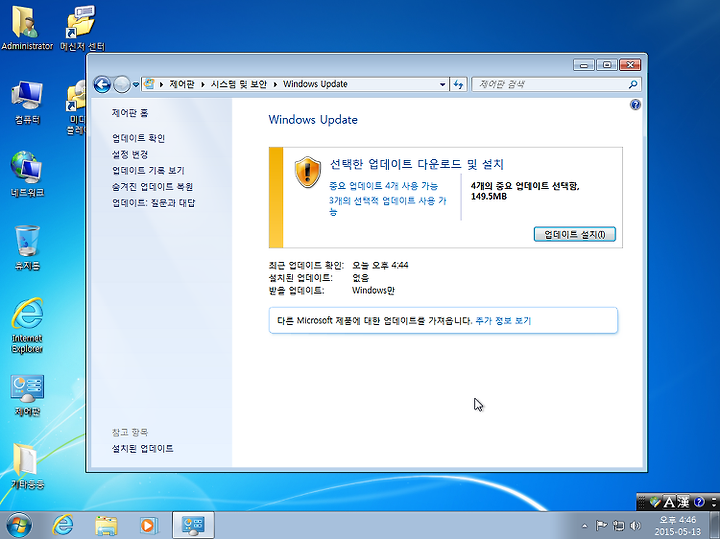This screenshot has width=720, height=539.
Task: Open Internet Explorer from the taskbar
Action: pos(62,525)
